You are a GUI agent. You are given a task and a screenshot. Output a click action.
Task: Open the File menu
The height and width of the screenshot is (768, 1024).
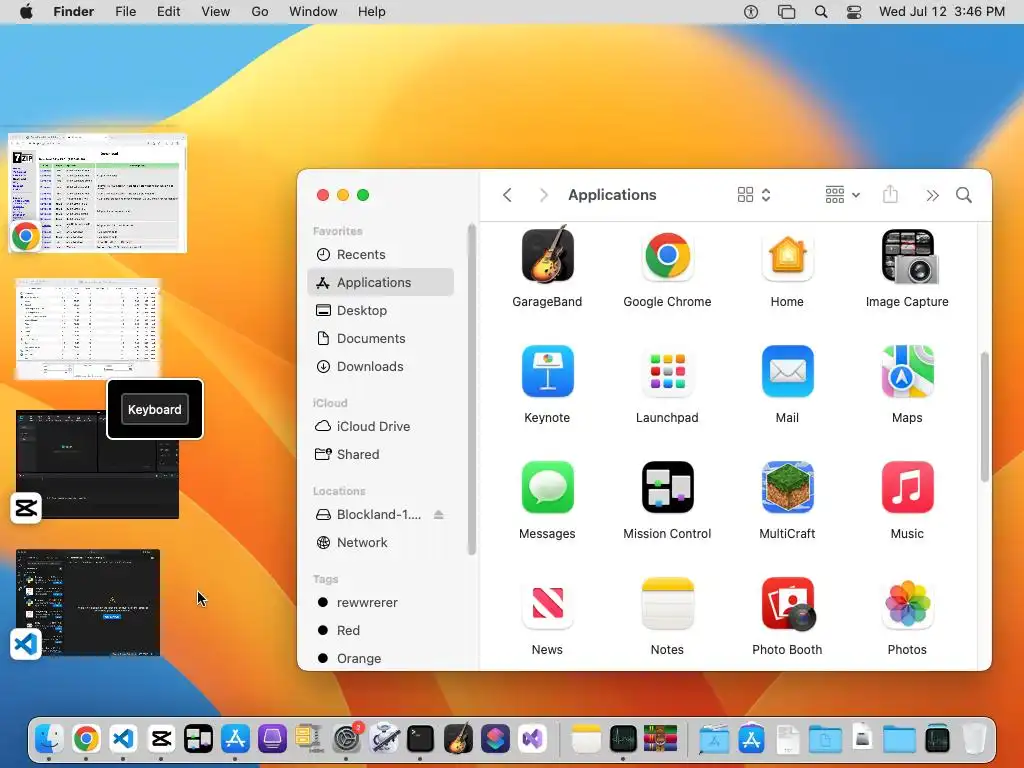pos(125,12)
